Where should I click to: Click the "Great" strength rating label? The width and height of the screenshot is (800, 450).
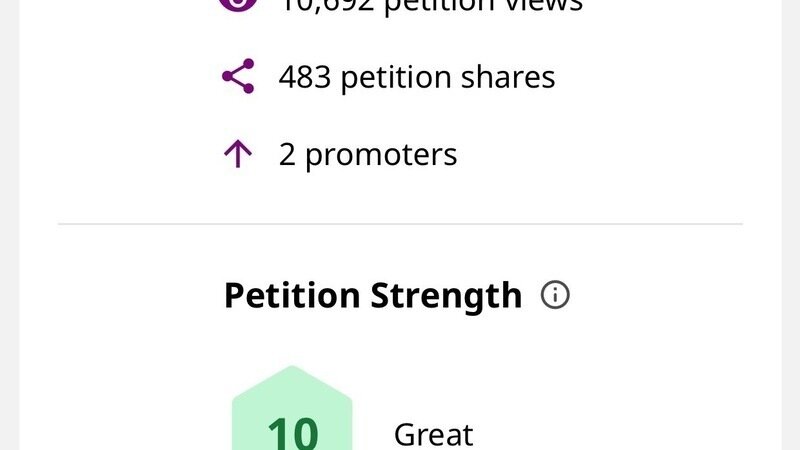coord(433,434)
